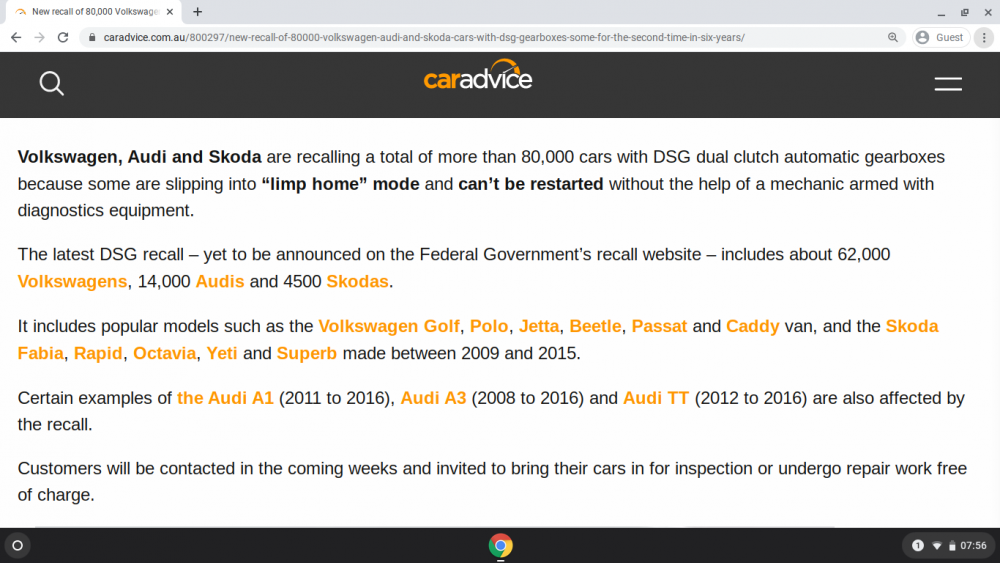Open the 'Caddy' link

point(753,326)
